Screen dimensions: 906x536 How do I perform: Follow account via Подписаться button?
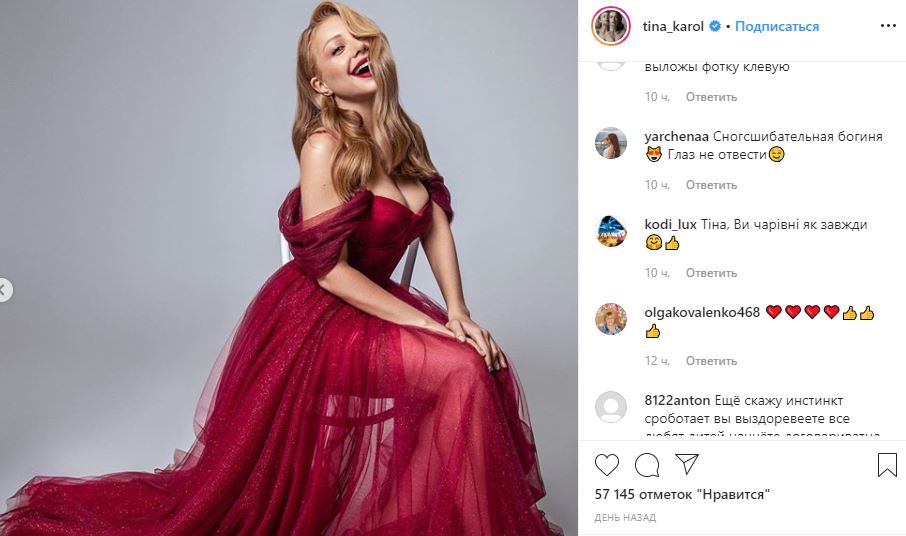click(778, 27)
